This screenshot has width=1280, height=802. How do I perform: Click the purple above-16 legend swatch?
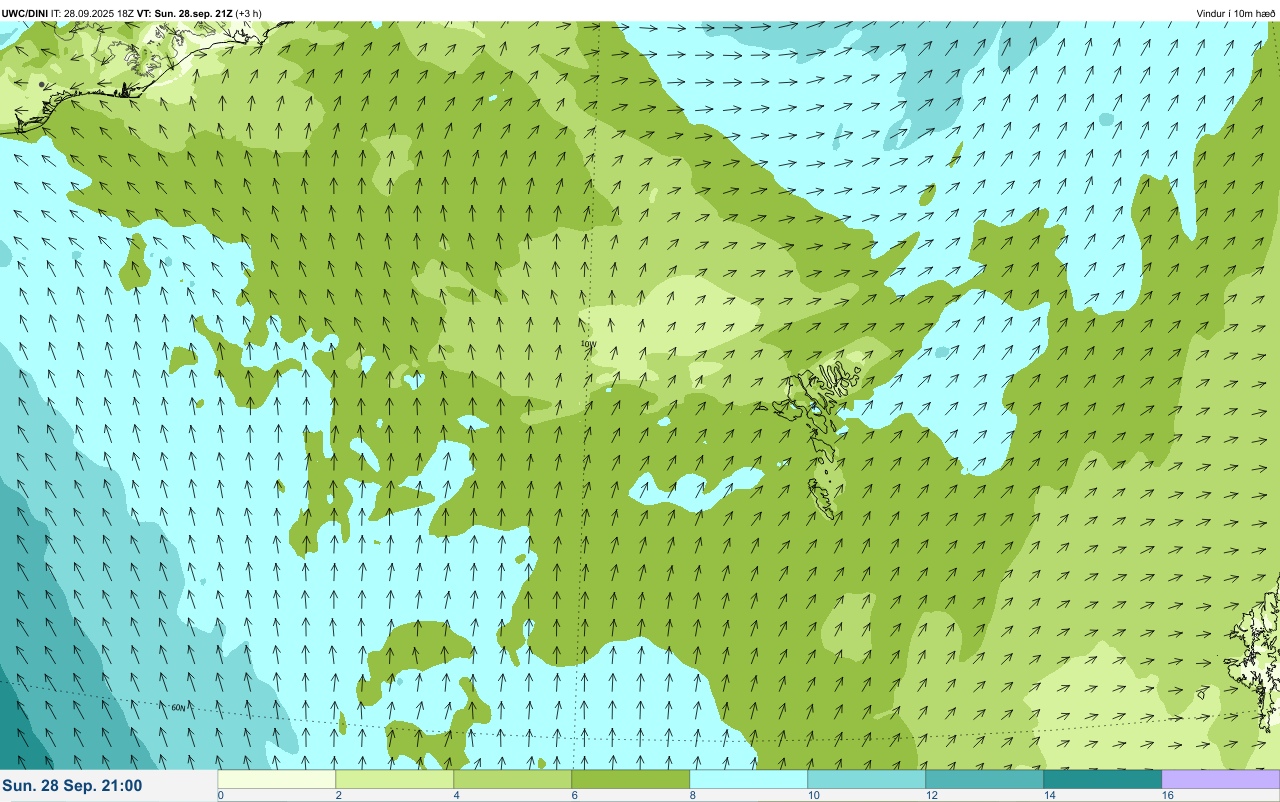[x=1221, y=779]
